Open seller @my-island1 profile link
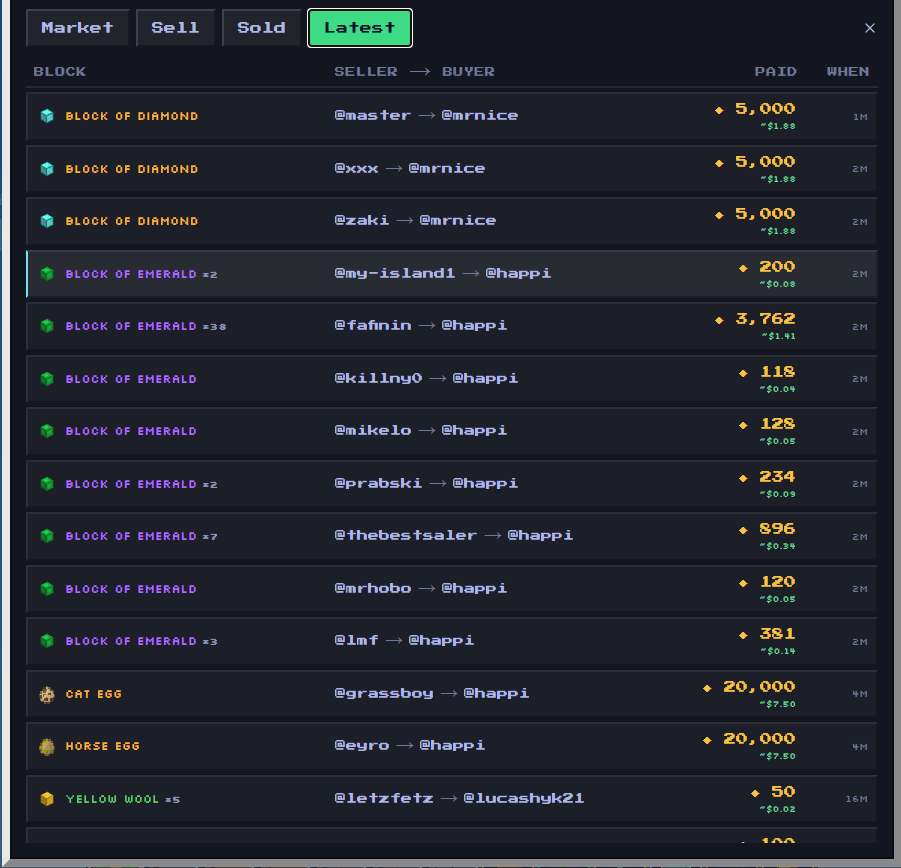 click(395, 273)
